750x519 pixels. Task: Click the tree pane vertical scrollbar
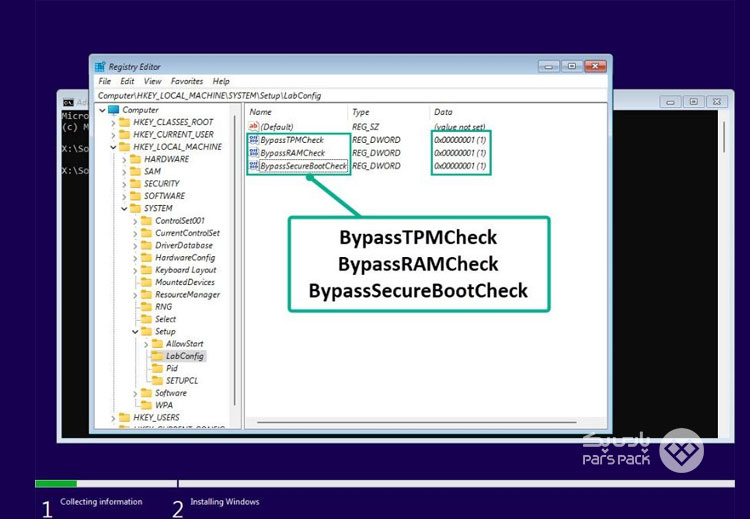pyautogui.click(x=235, y=261)
